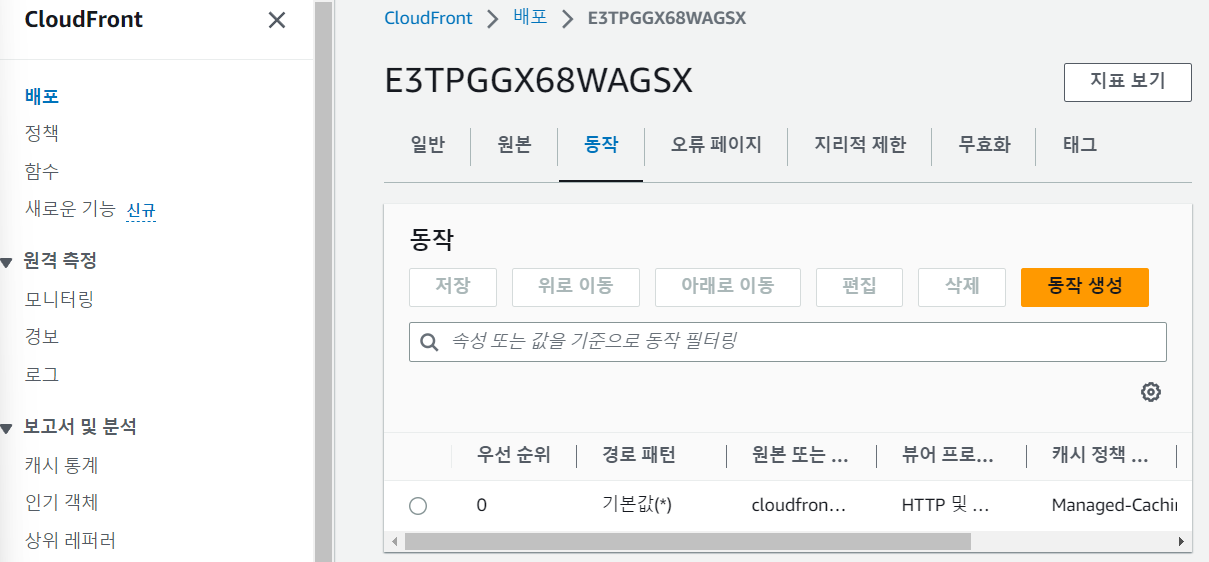Open 새로운 기능 in the sidebar
Screen dimensions: 1209x562
click(x=70, y=210)
